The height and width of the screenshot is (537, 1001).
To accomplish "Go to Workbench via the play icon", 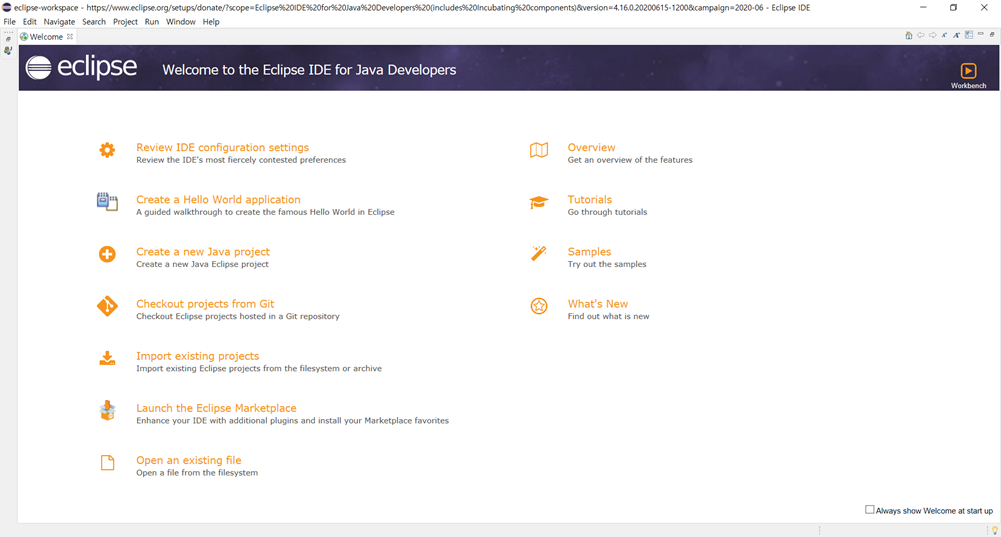I will (968, 71).
